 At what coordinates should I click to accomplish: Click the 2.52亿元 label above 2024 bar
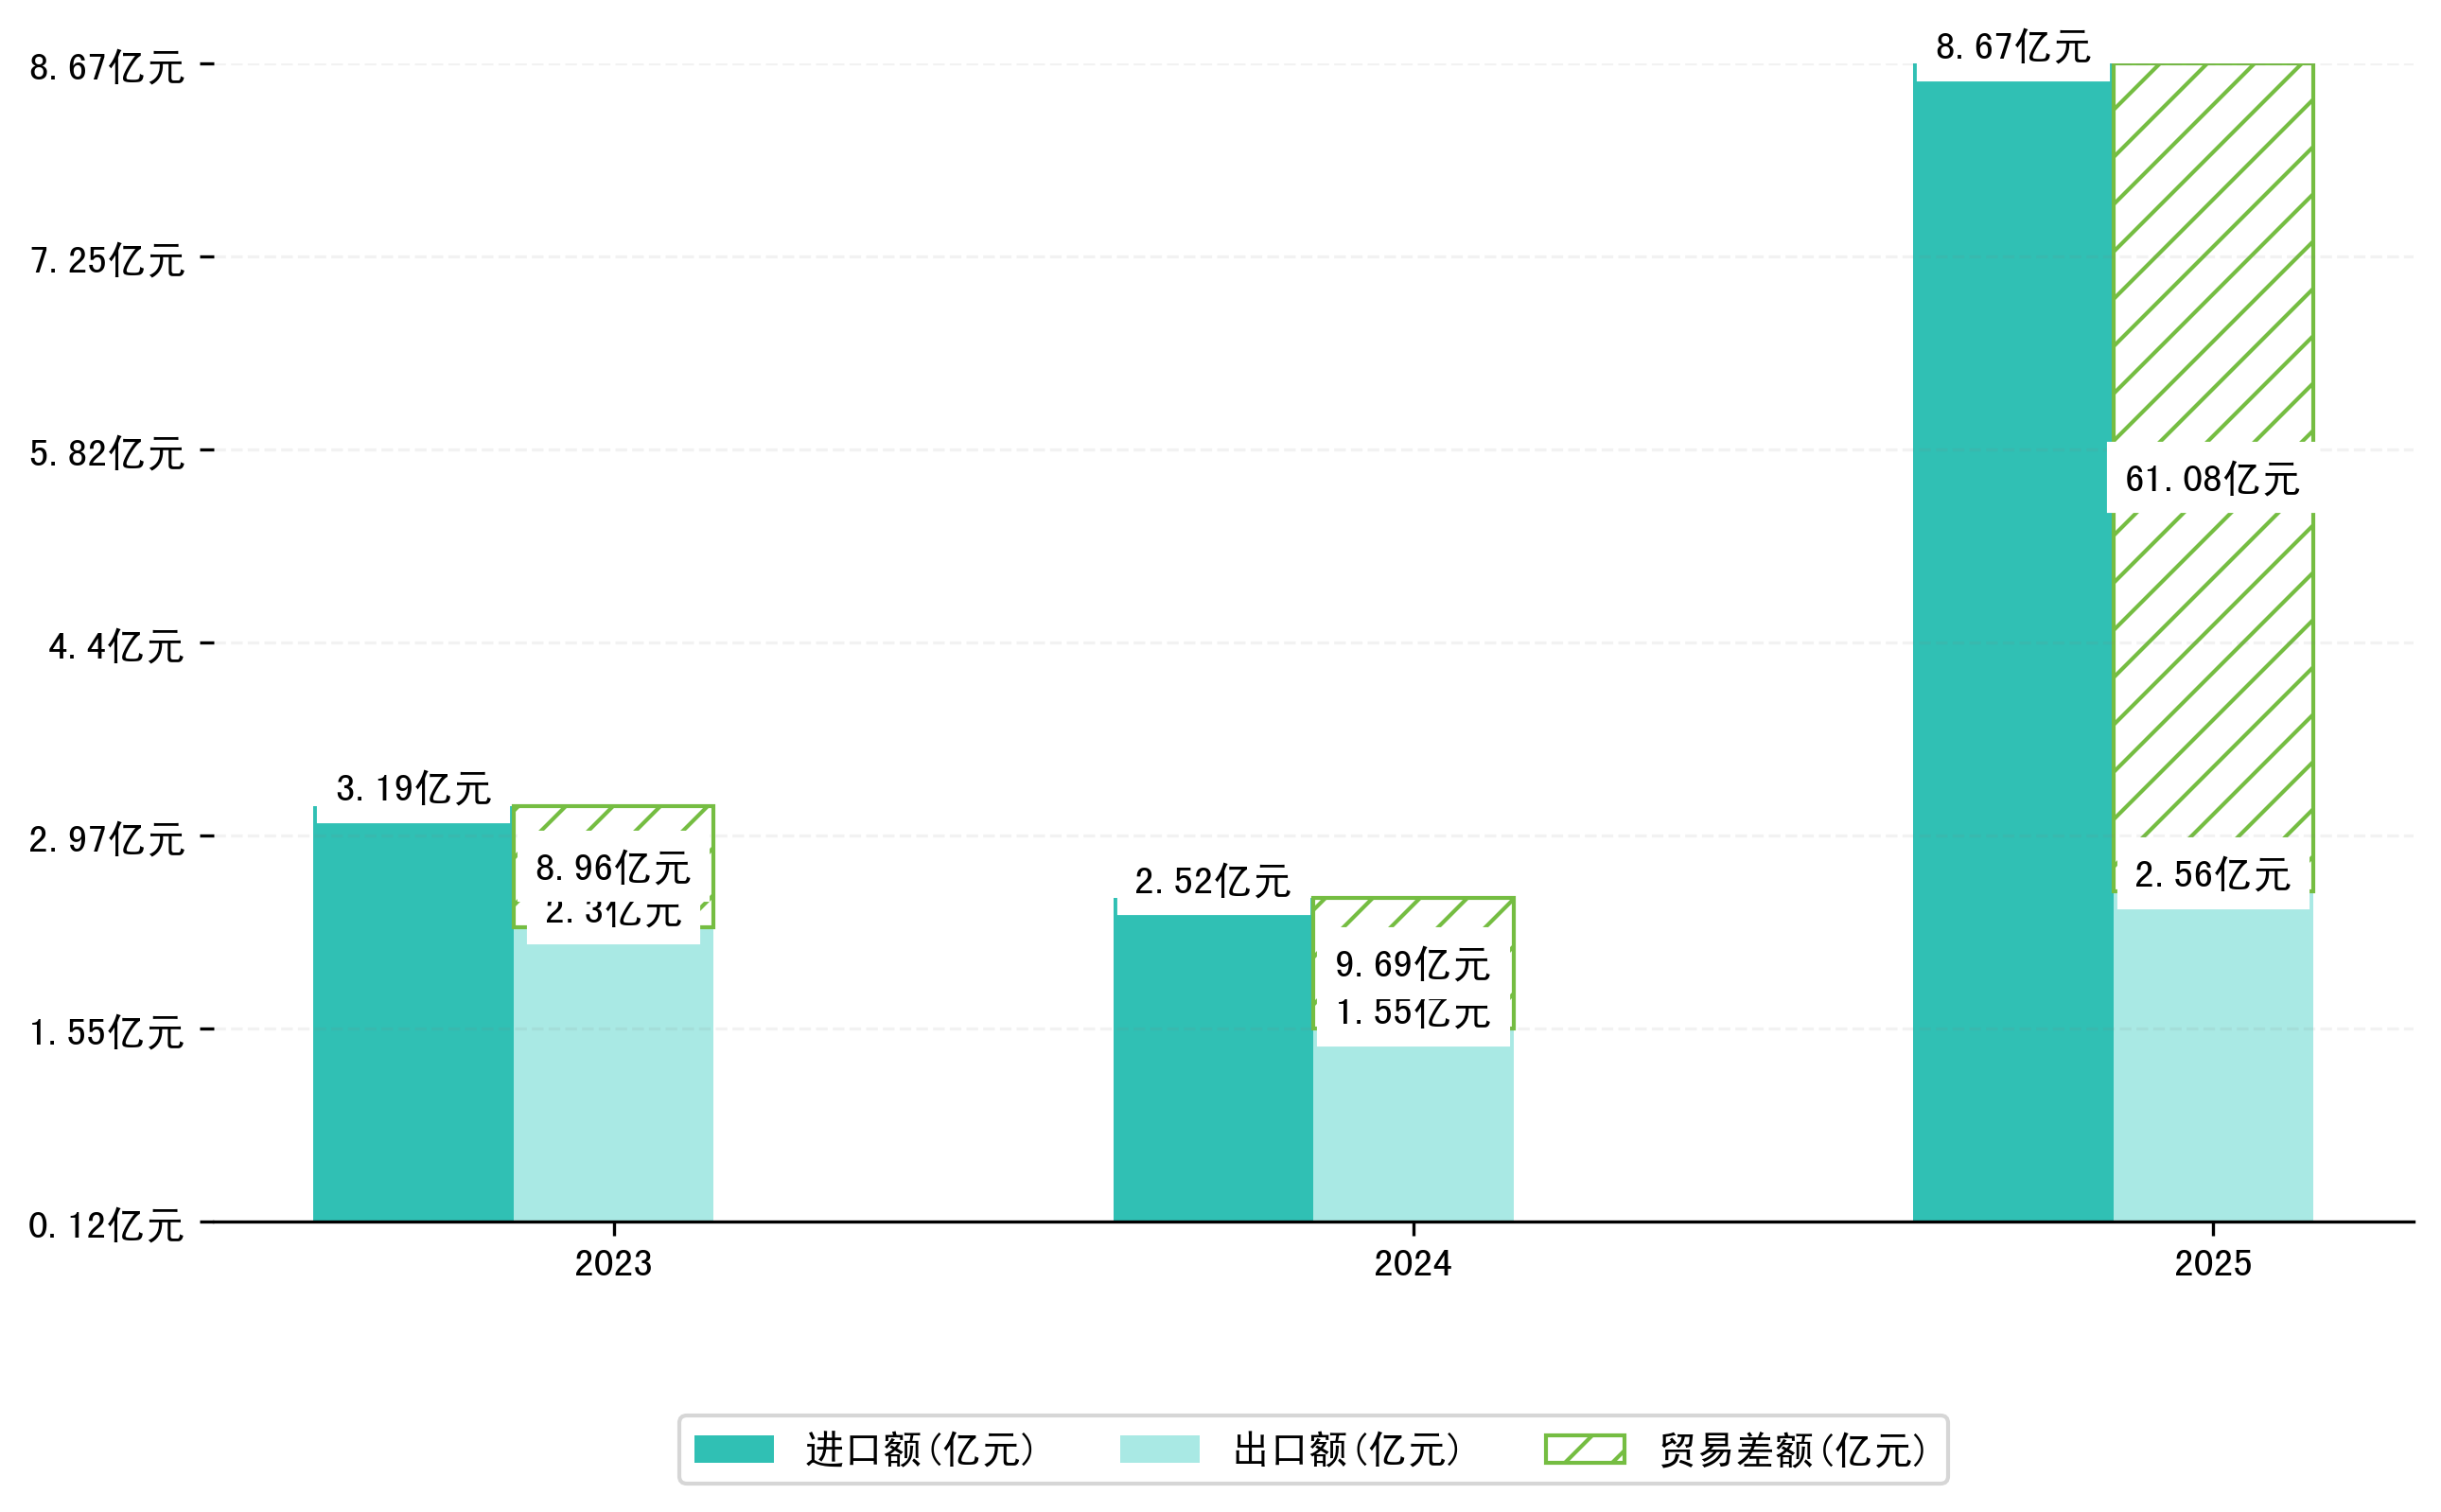point(1212,881)
